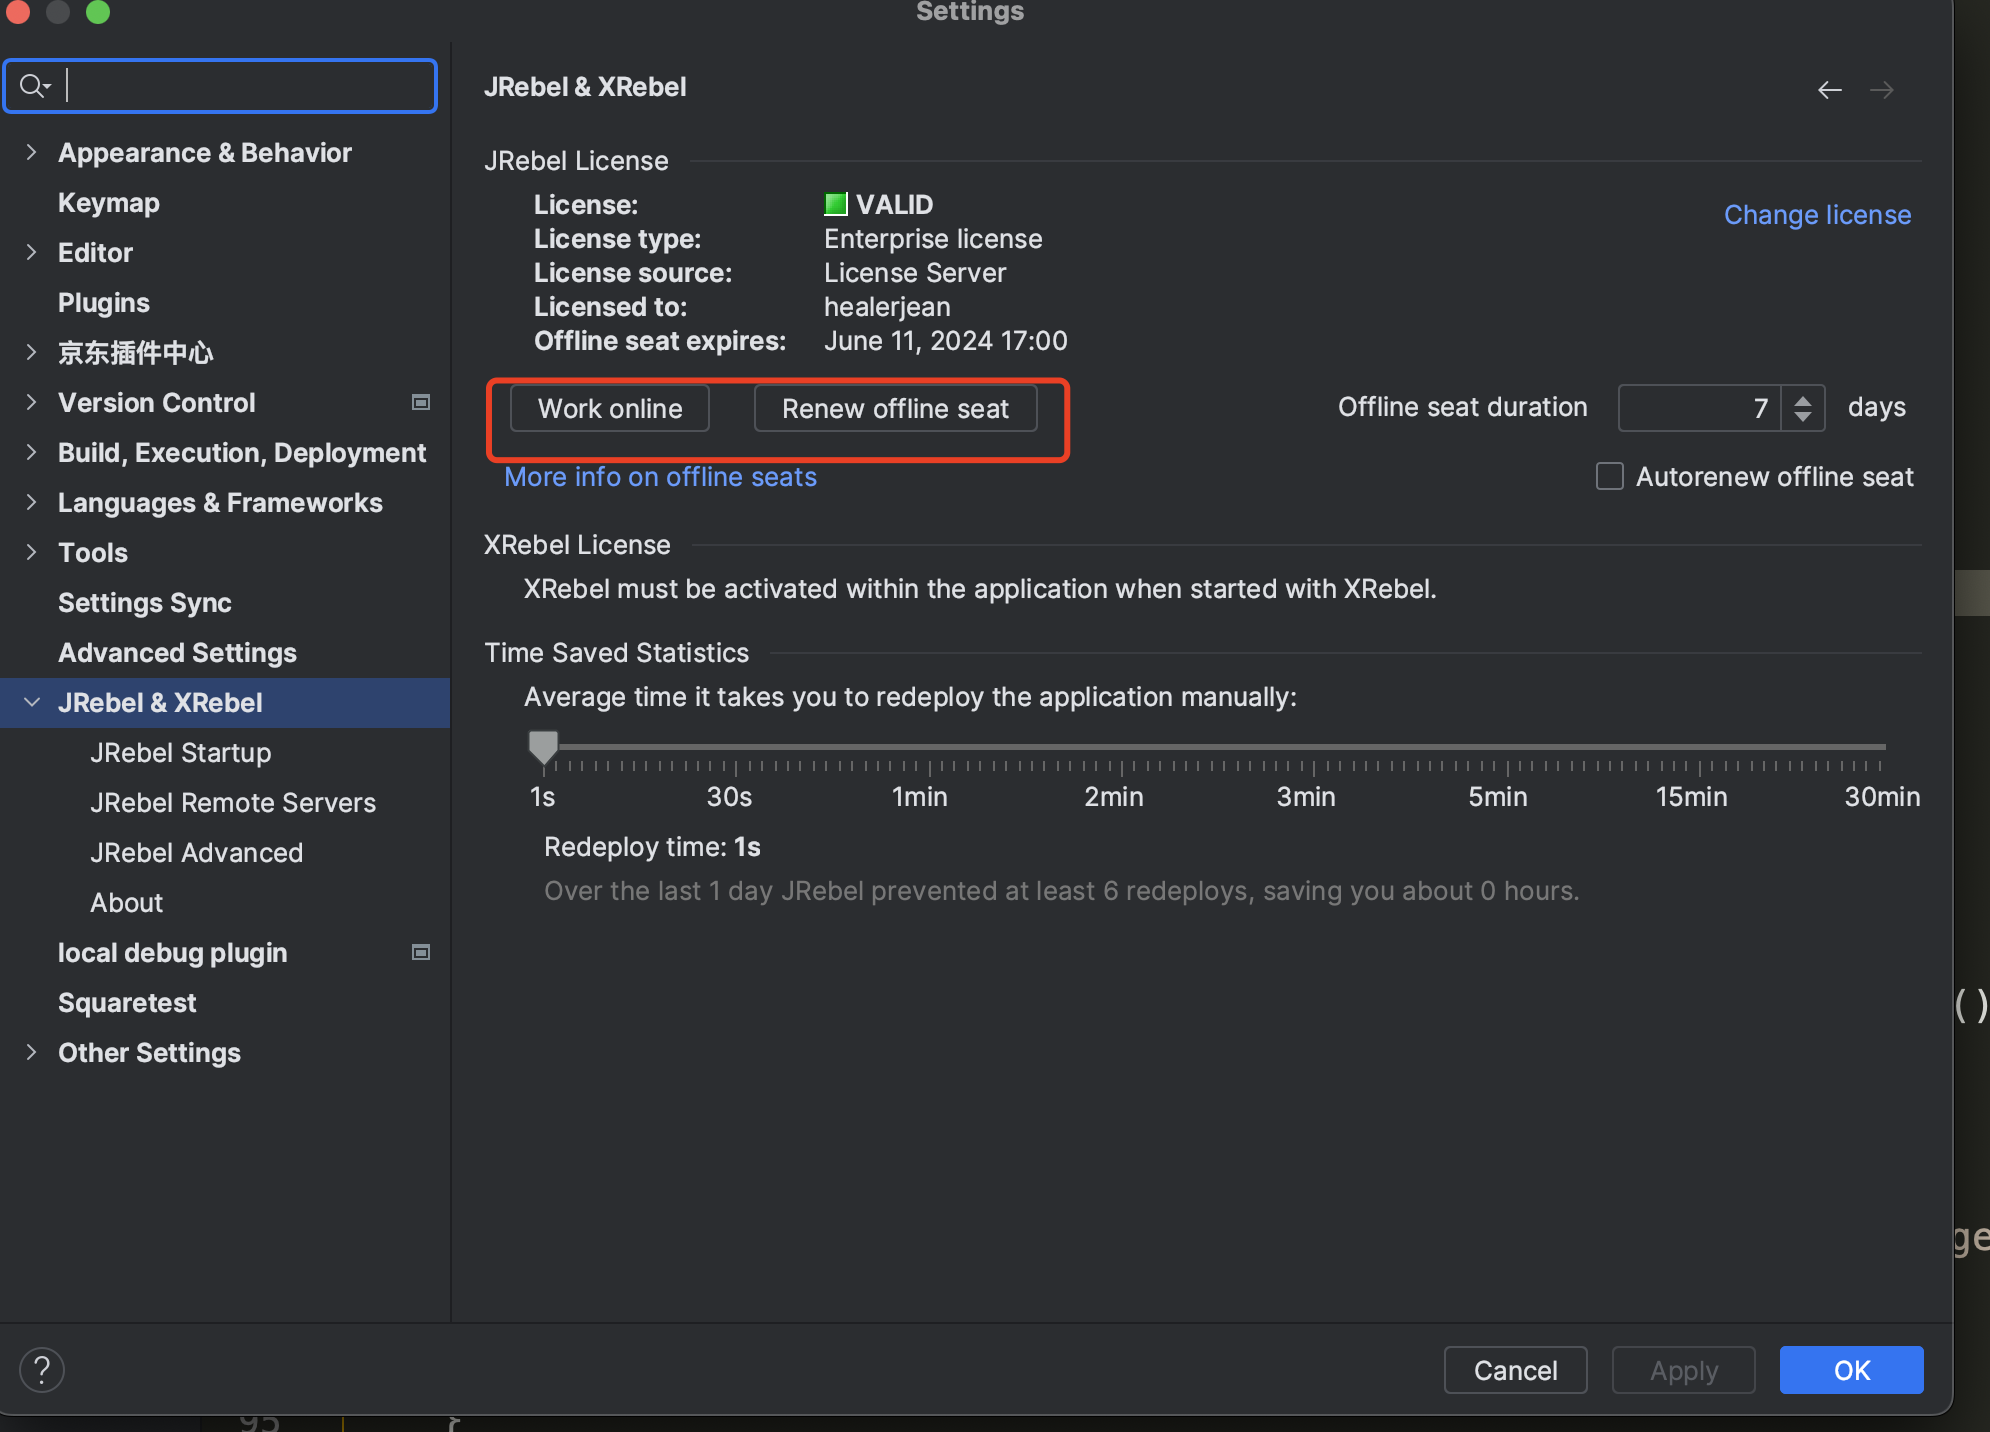Increase offline seat duration with up arrow
Screen dimensions: 1990x1432
(1802, 399)
